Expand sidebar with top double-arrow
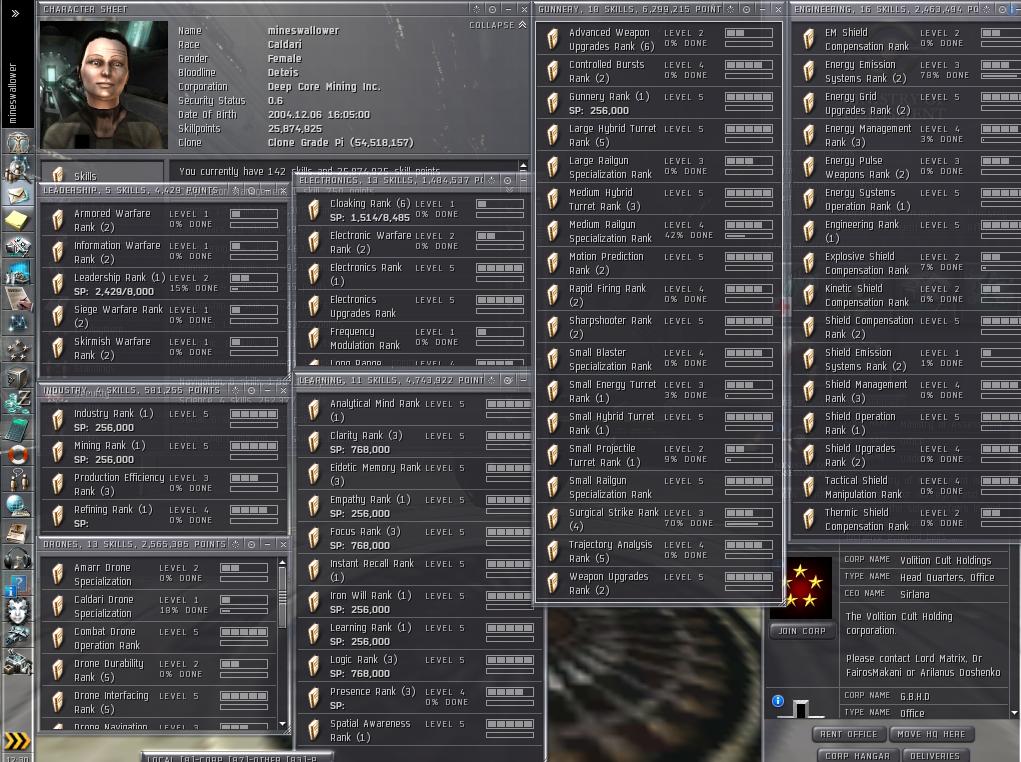Viewport: 1021px width, 762px height. (16, 13)
